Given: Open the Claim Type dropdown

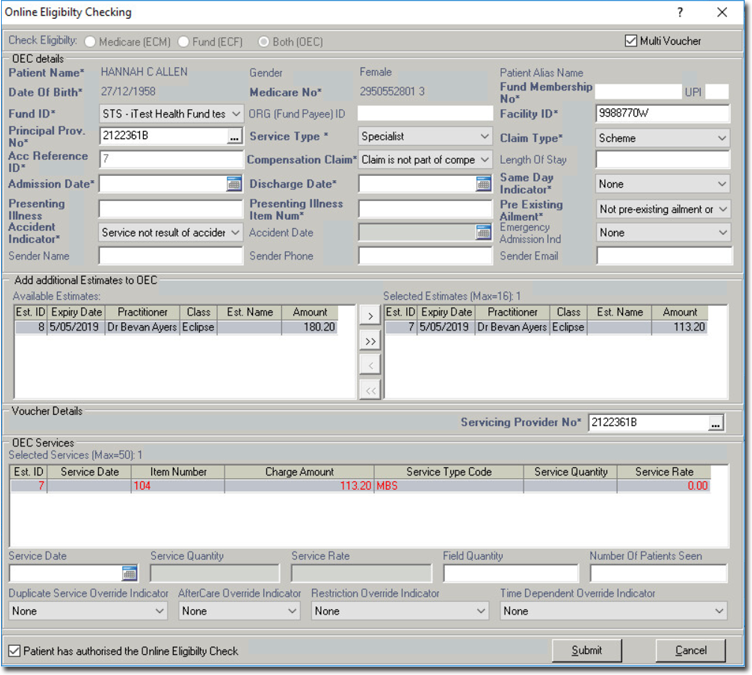Looking at the screenshot, I should click(x=722, y=138).
